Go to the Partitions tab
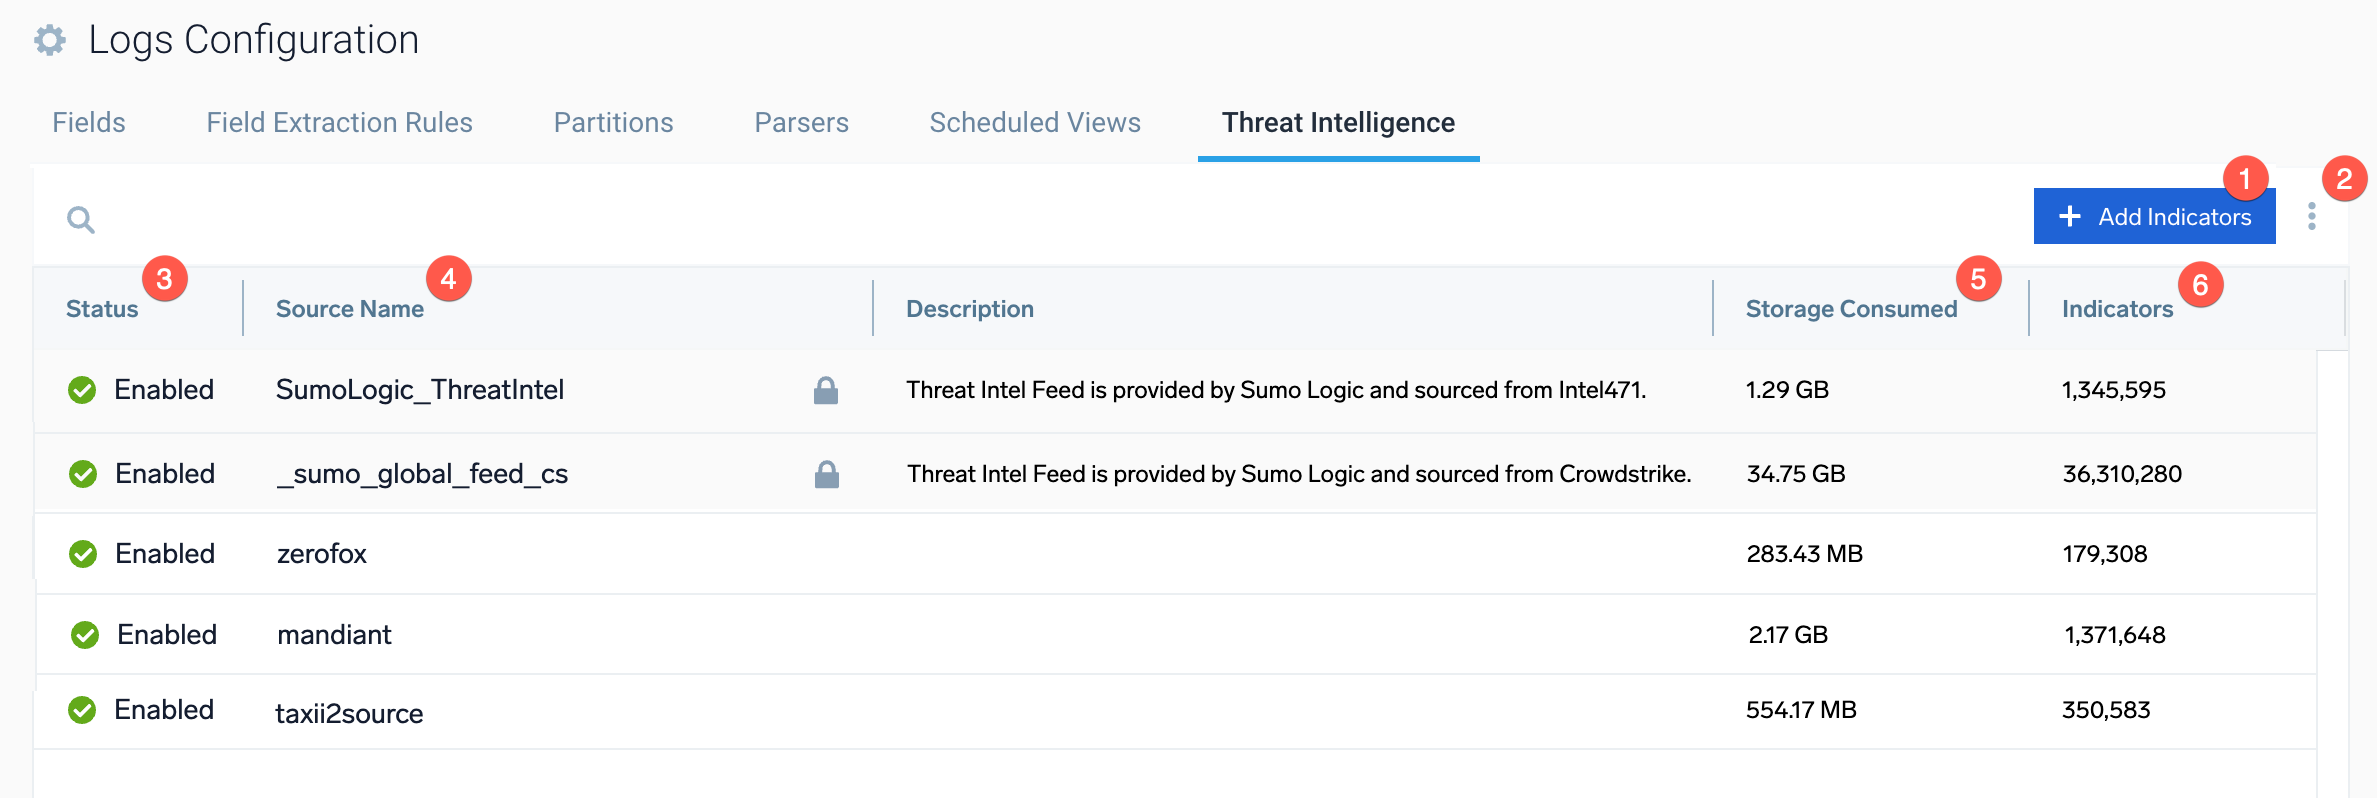The width and height of the screenshot is (2377, 798). tap(613, 123)
